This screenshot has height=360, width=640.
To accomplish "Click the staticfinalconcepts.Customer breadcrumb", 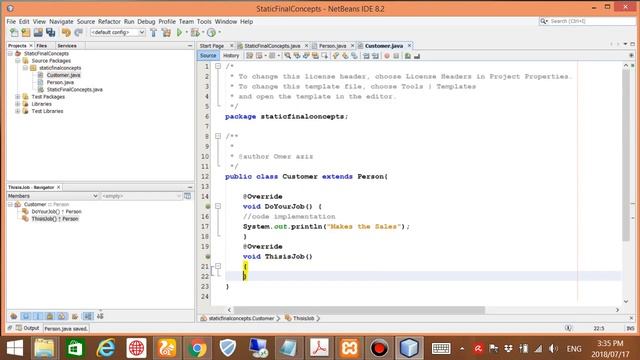I will pyautogui.click(x=241, y=318).
